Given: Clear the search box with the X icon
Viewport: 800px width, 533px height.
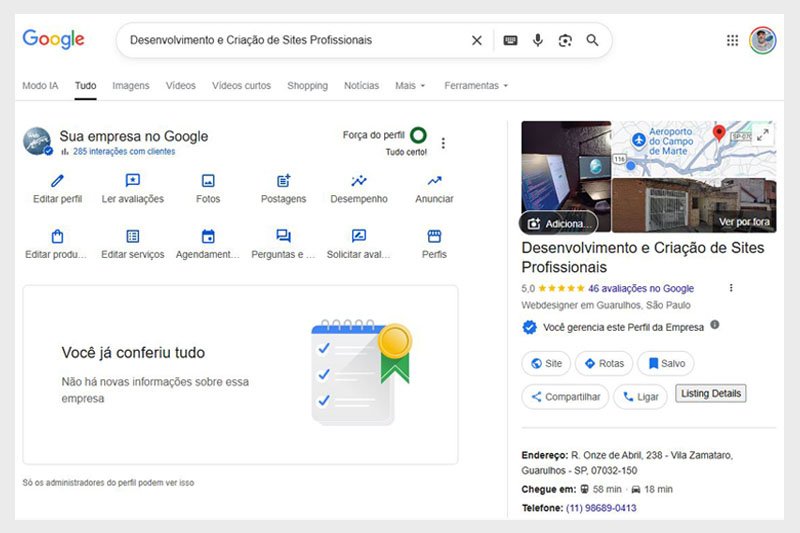Looking at the screenshot, I should (x=477, y=40).
